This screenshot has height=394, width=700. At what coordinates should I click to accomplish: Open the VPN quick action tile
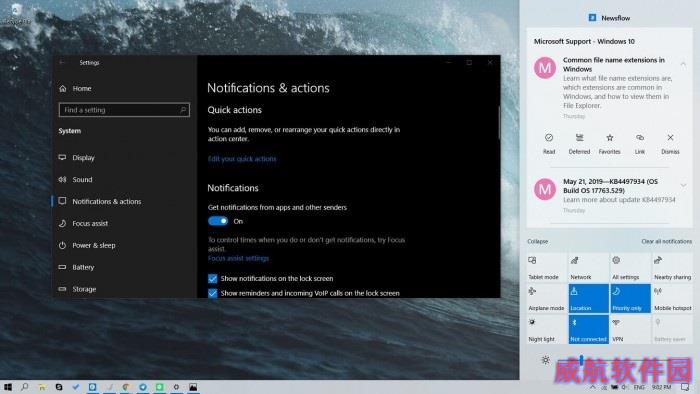tap(630, 330)
